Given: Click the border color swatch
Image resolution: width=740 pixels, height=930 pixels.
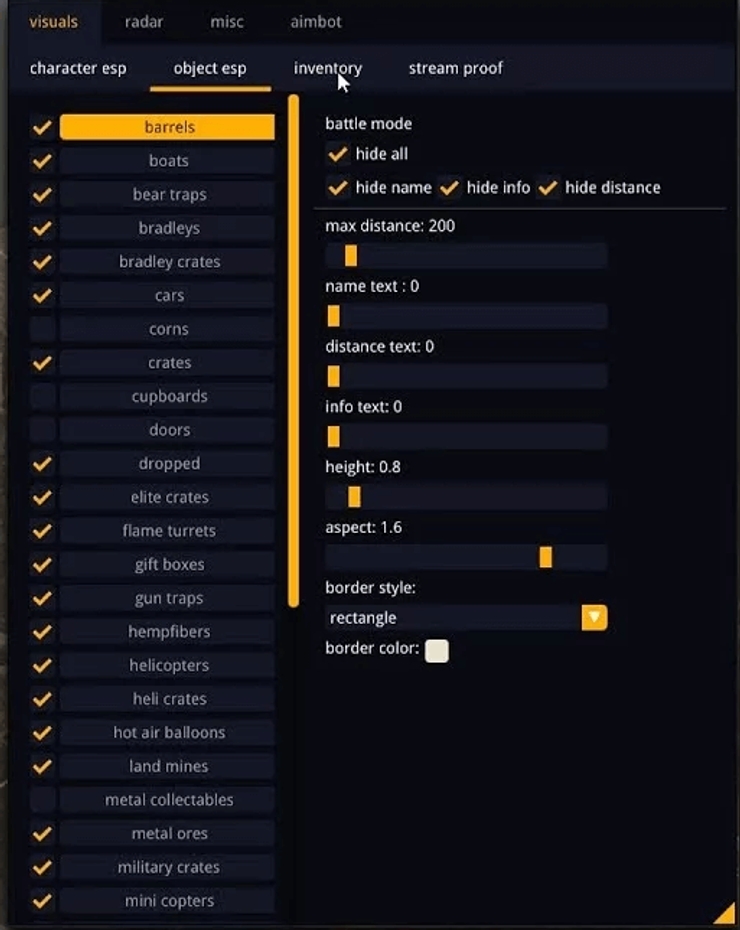Looking at the screenshot, I should (x=436, y=649).
